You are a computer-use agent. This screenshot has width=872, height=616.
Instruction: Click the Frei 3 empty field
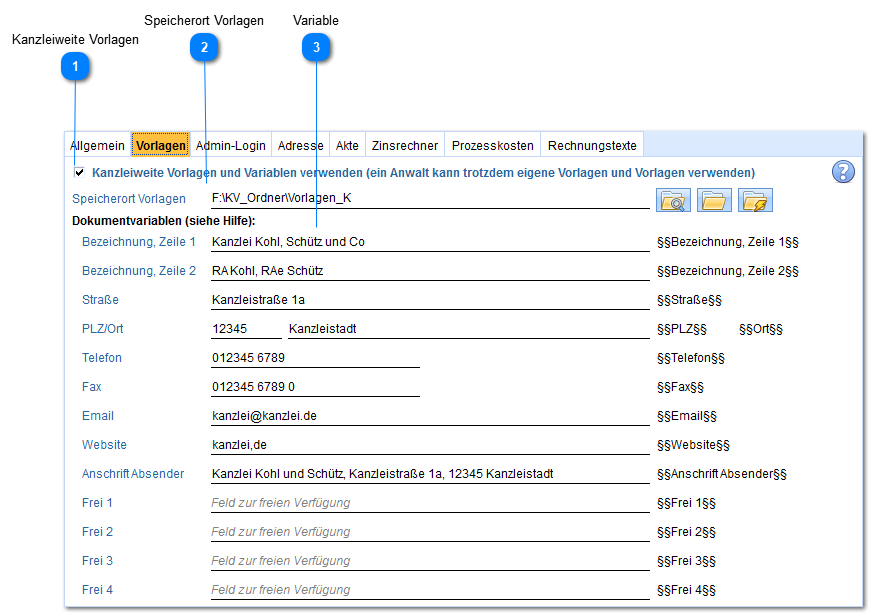point(430,560)
